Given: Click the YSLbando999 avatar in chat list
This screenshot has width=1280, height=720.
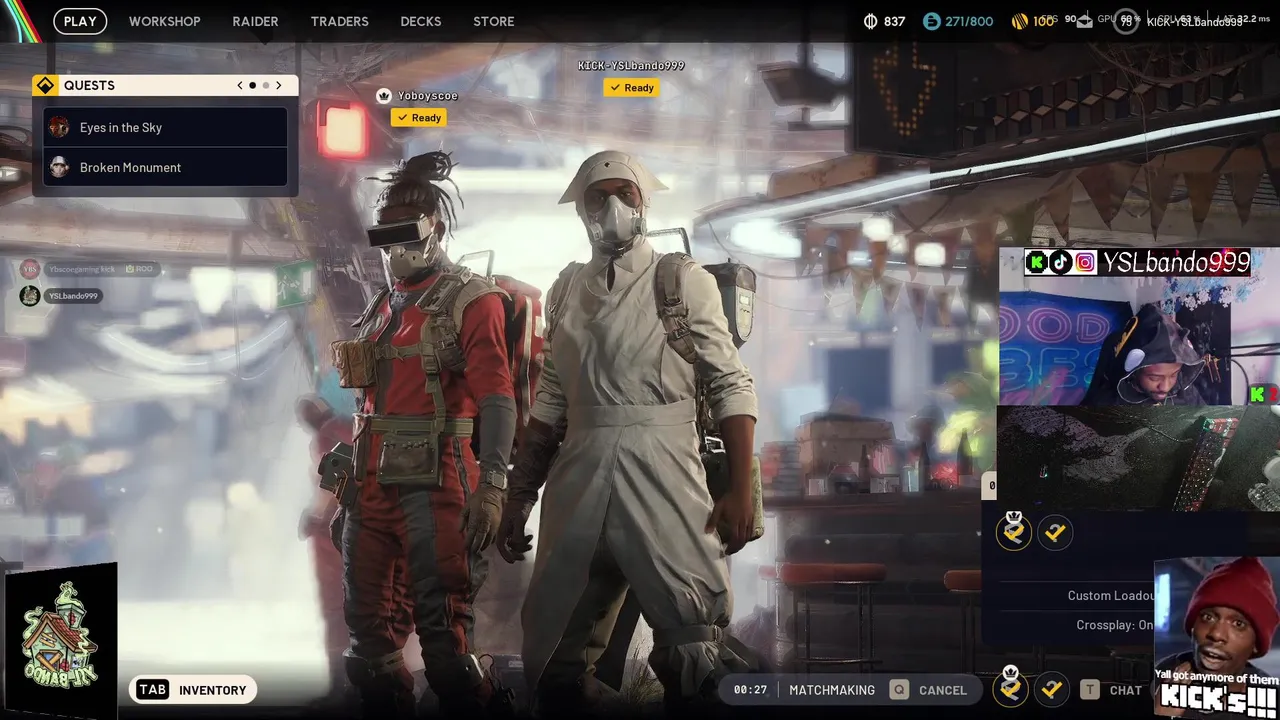Looking at the screenshot, I should [30, 296].
